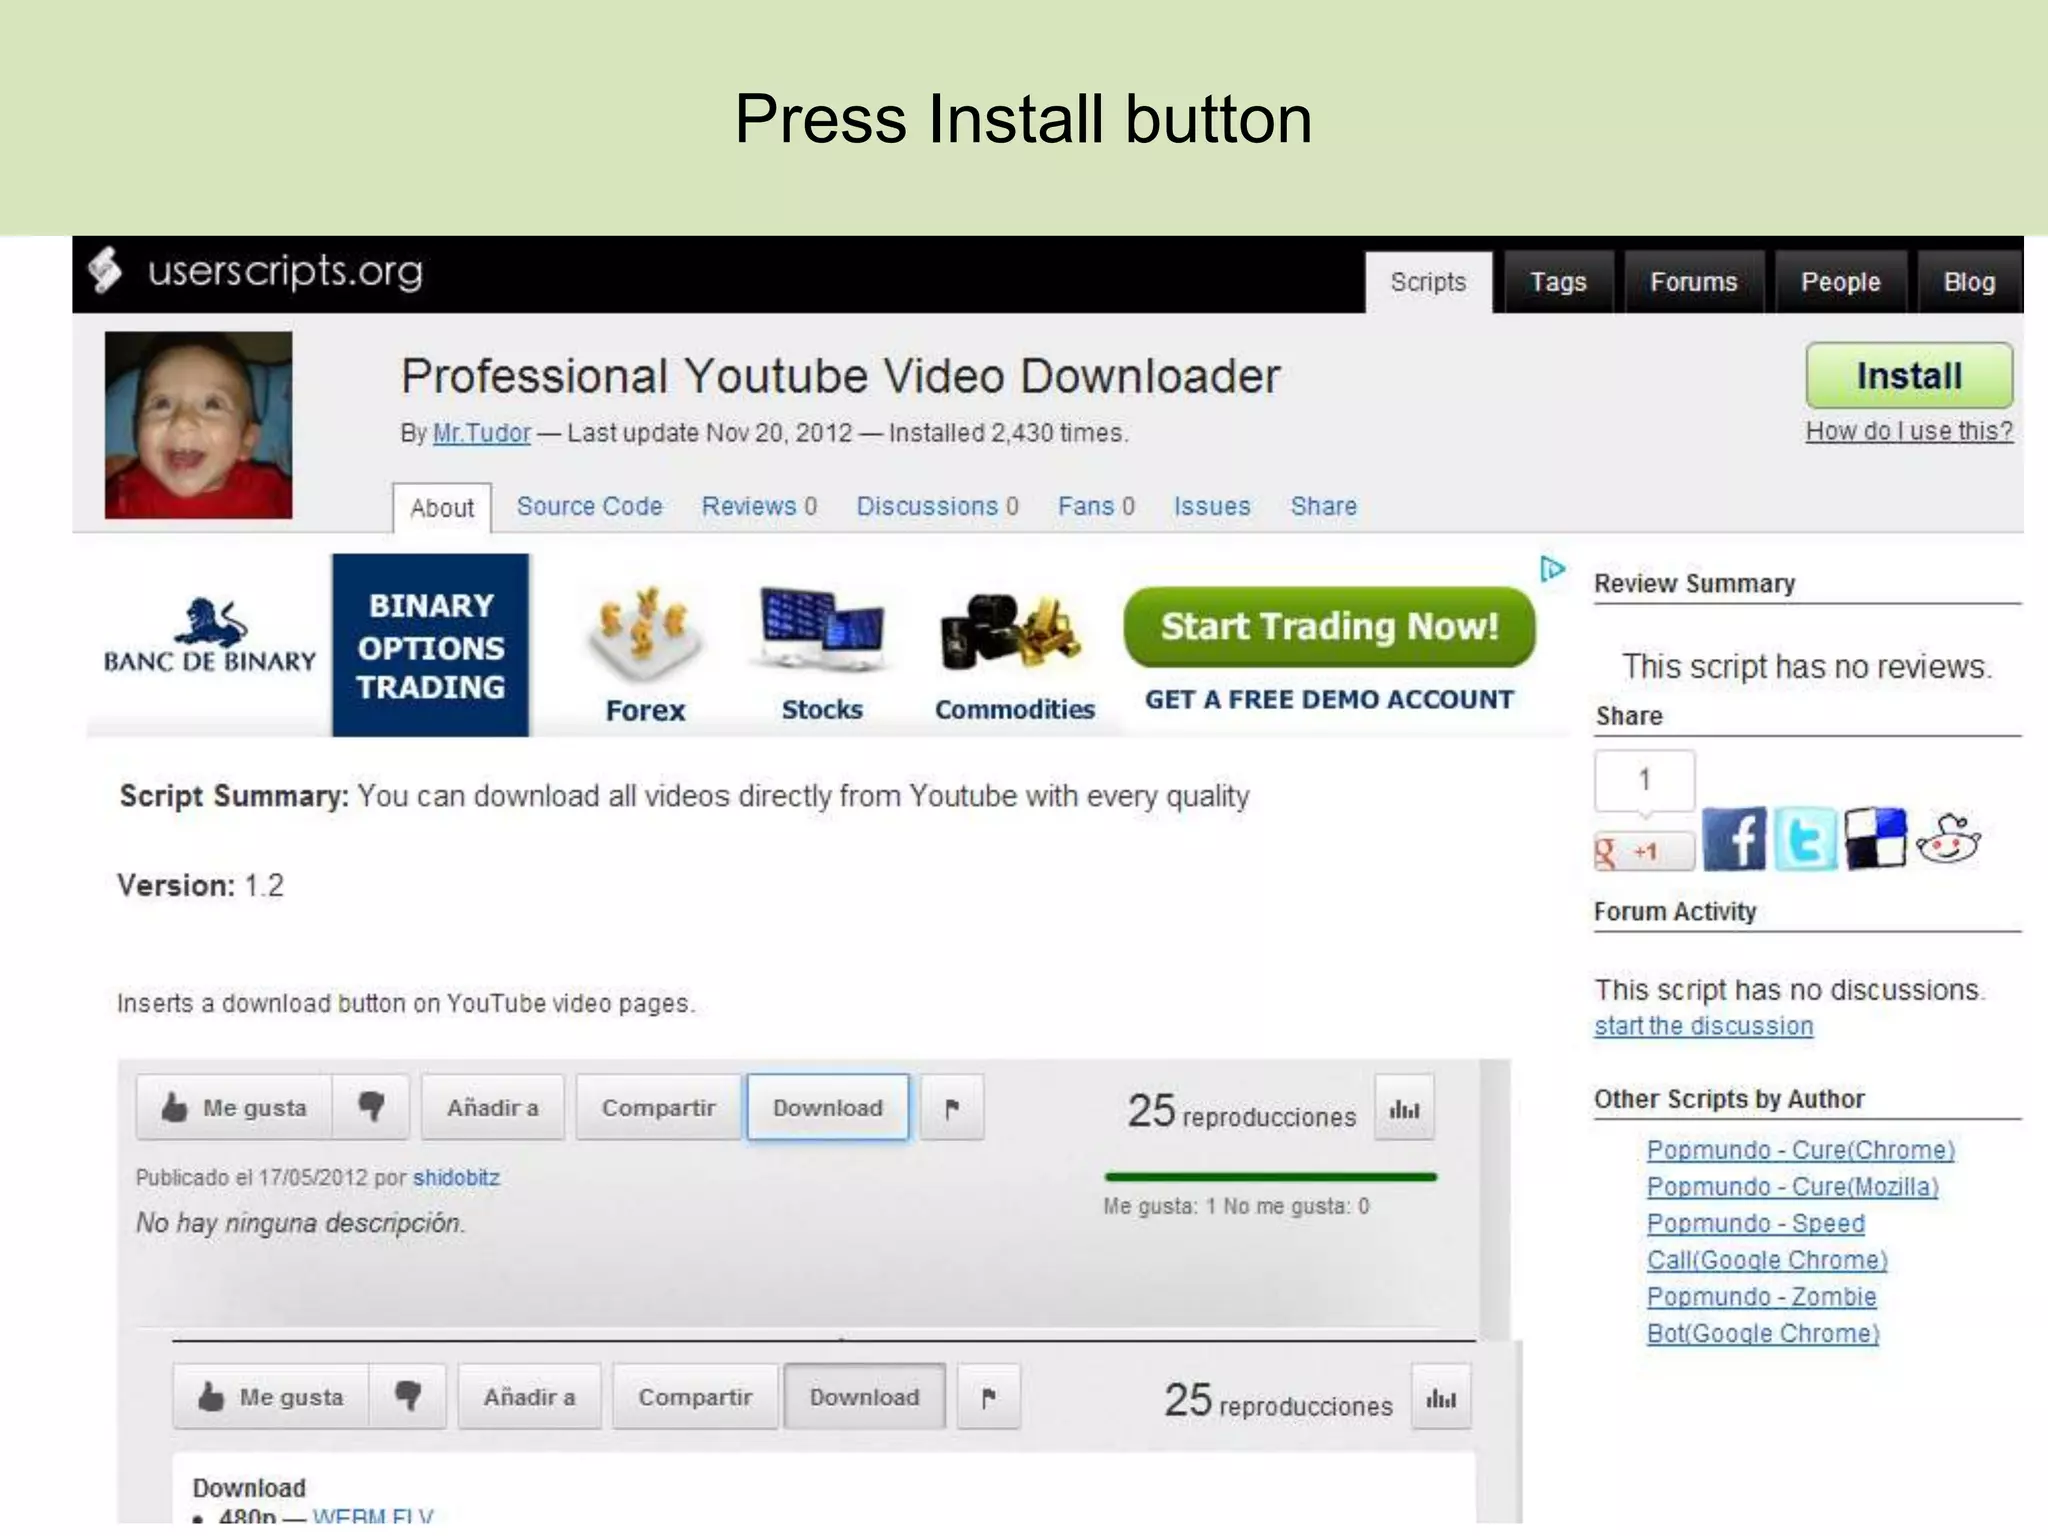Switch to the Source Code tab

click(589, 506)
